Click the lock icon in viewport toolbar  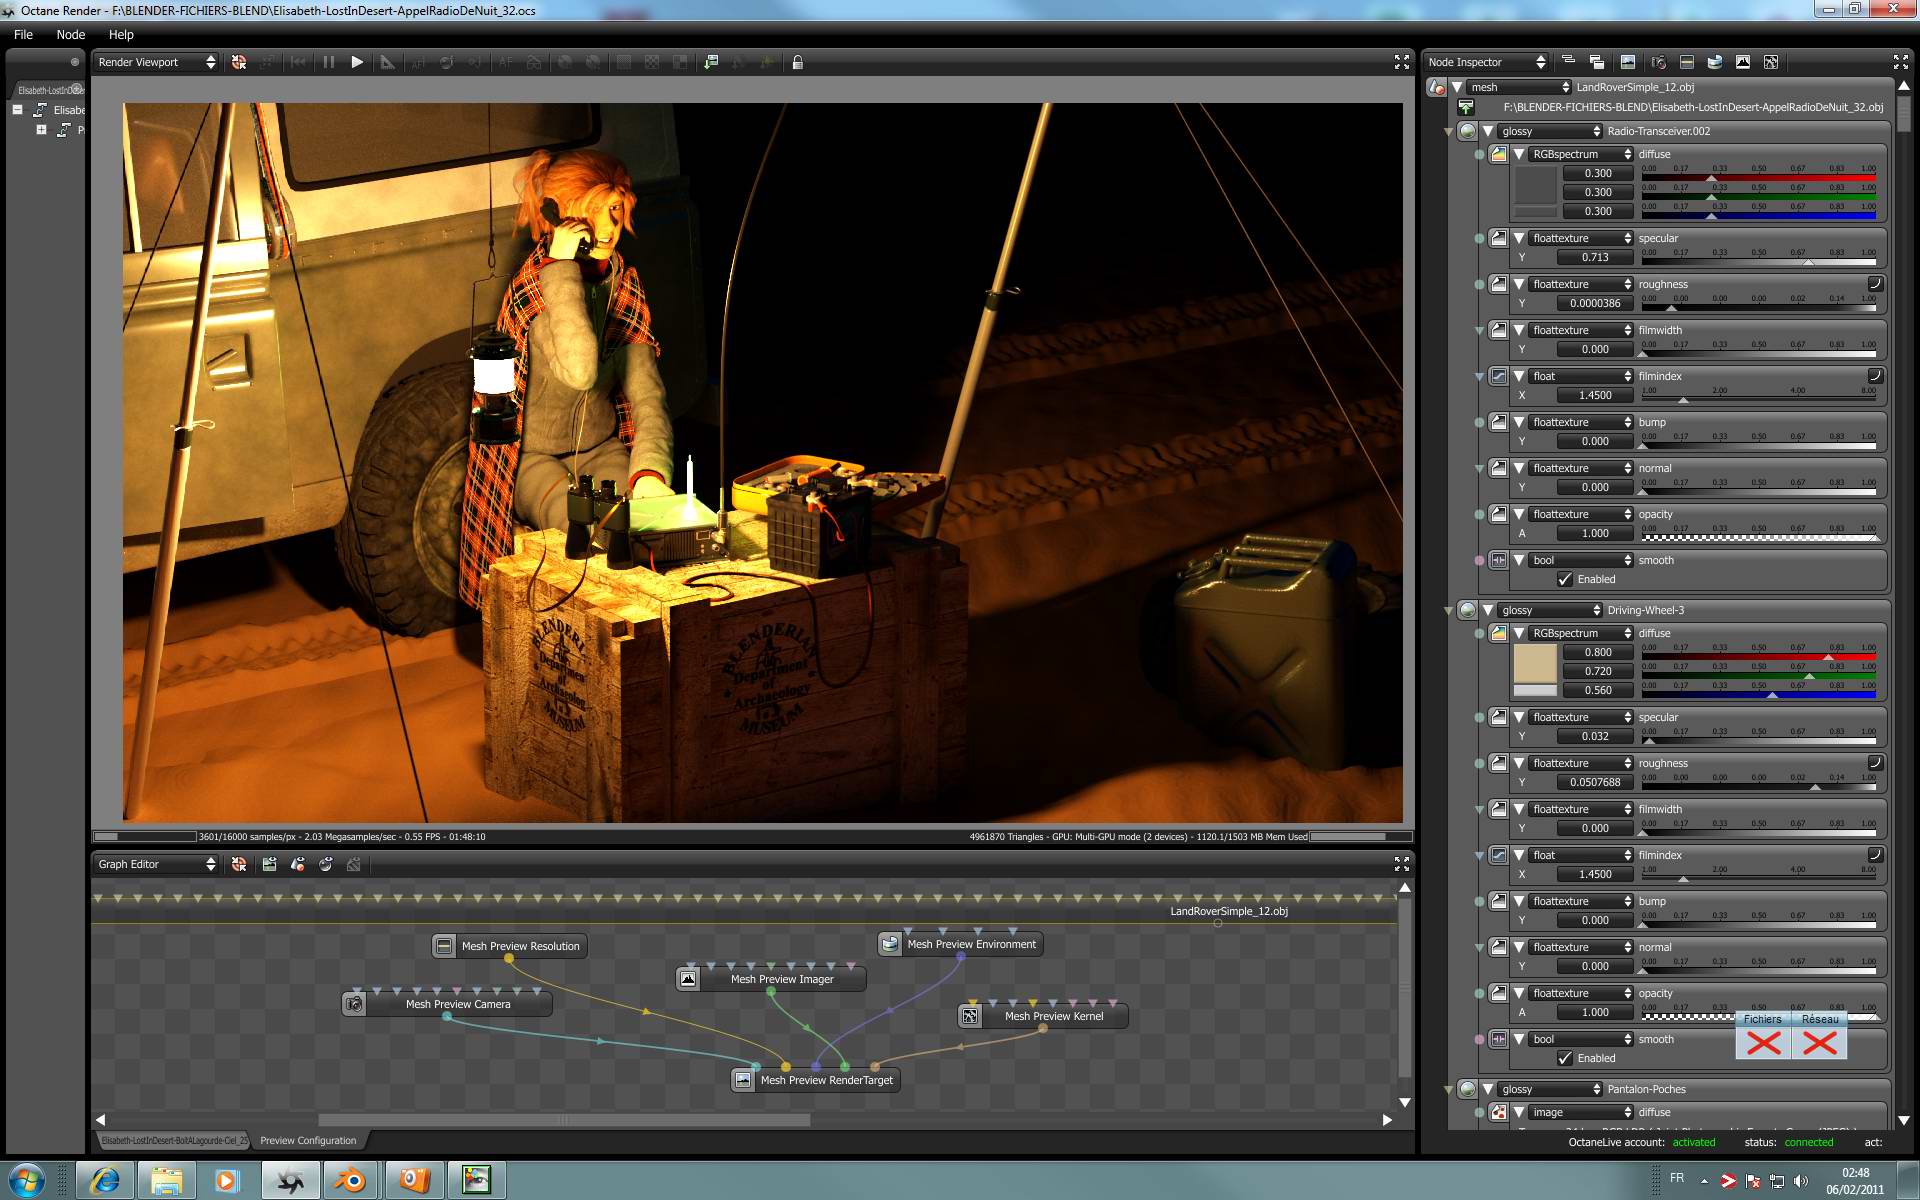pyautogui.click(x=797, y=62)
